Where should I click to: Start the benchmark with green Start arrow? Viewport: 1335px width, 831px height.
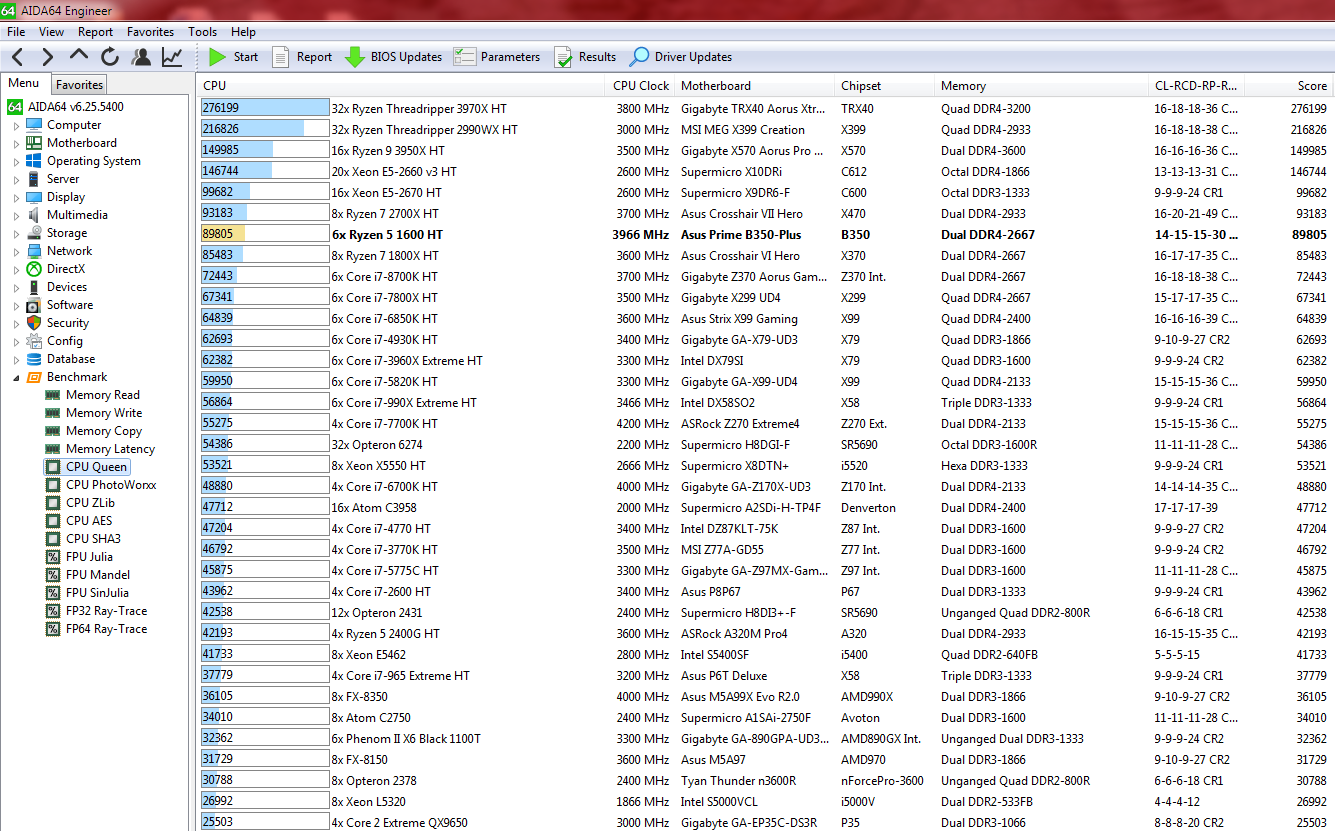tap(233, 57)
